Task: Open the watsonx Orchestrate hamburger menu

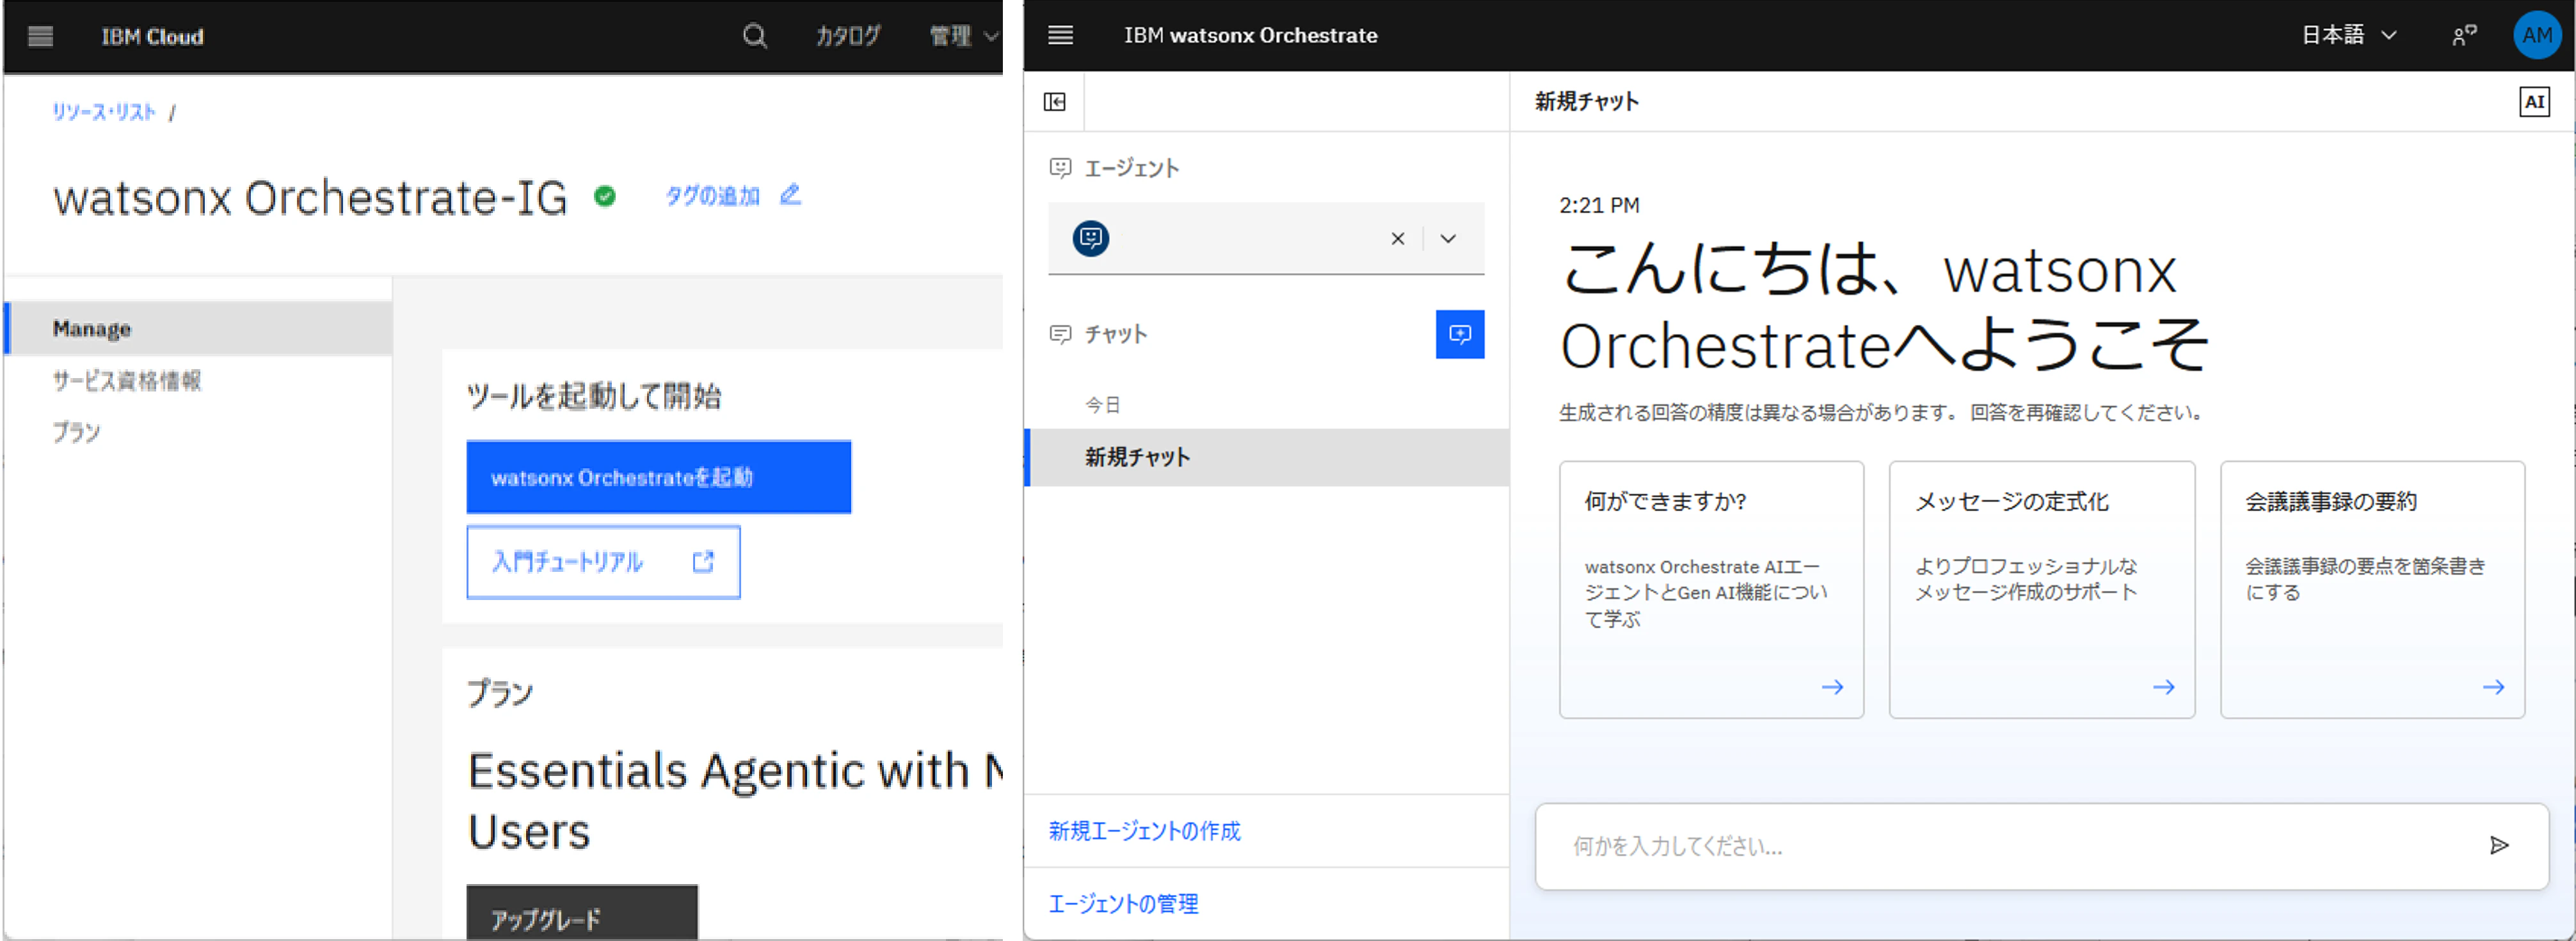Action: 1060,35
